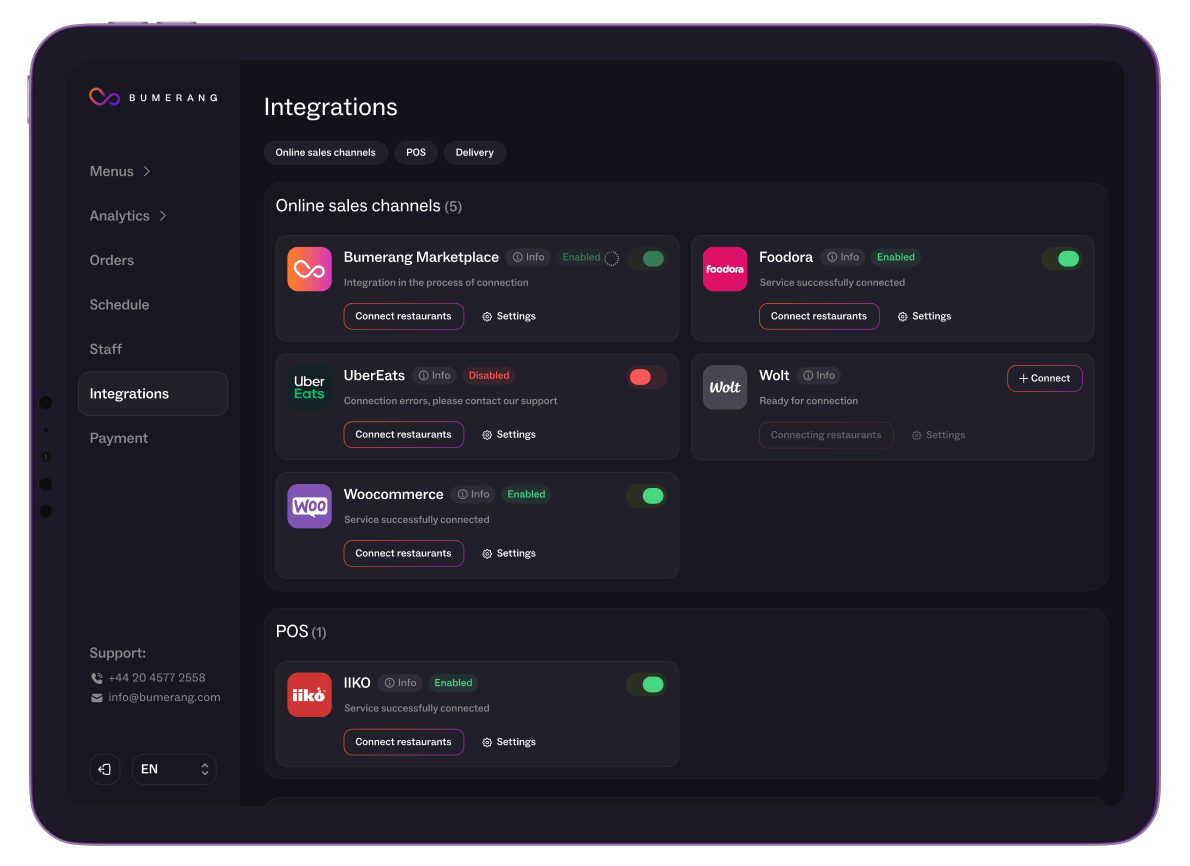Click the Enabled badge on IIKO
The width and height of the screenshot is (1190, 866).
point(453,683)
